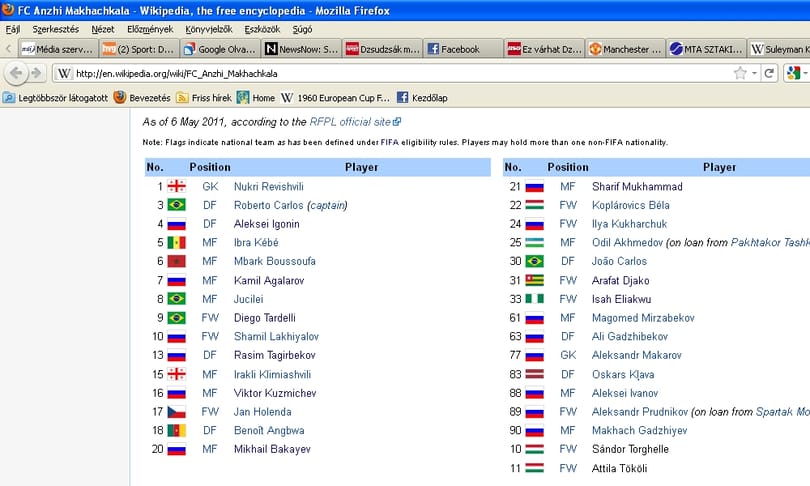Open the Home bookmark
Viewport: 810px width, 486px height.
click(256, 98)
